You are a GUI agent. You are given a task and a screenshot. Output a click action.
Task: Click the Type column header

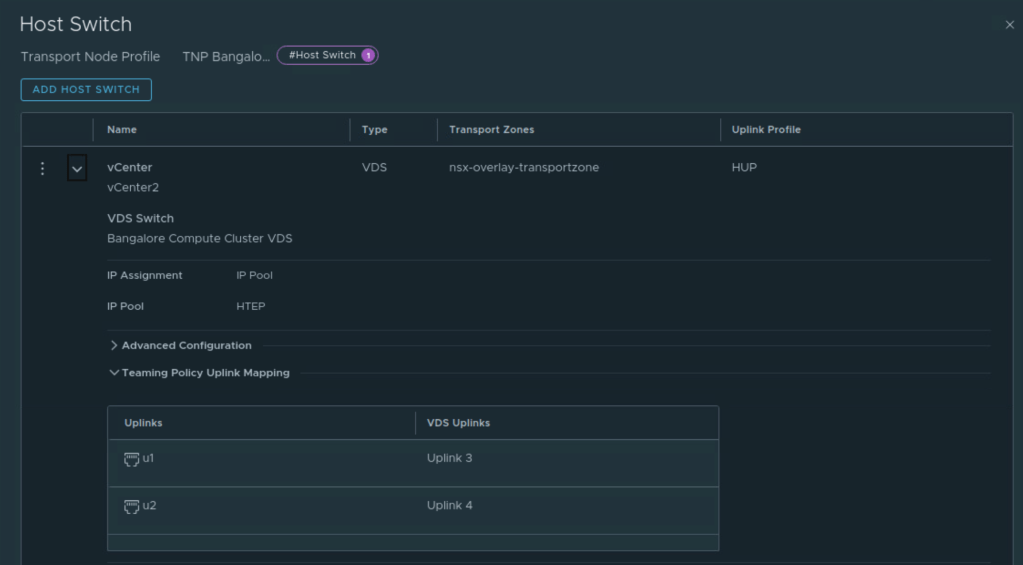(374, 130)
